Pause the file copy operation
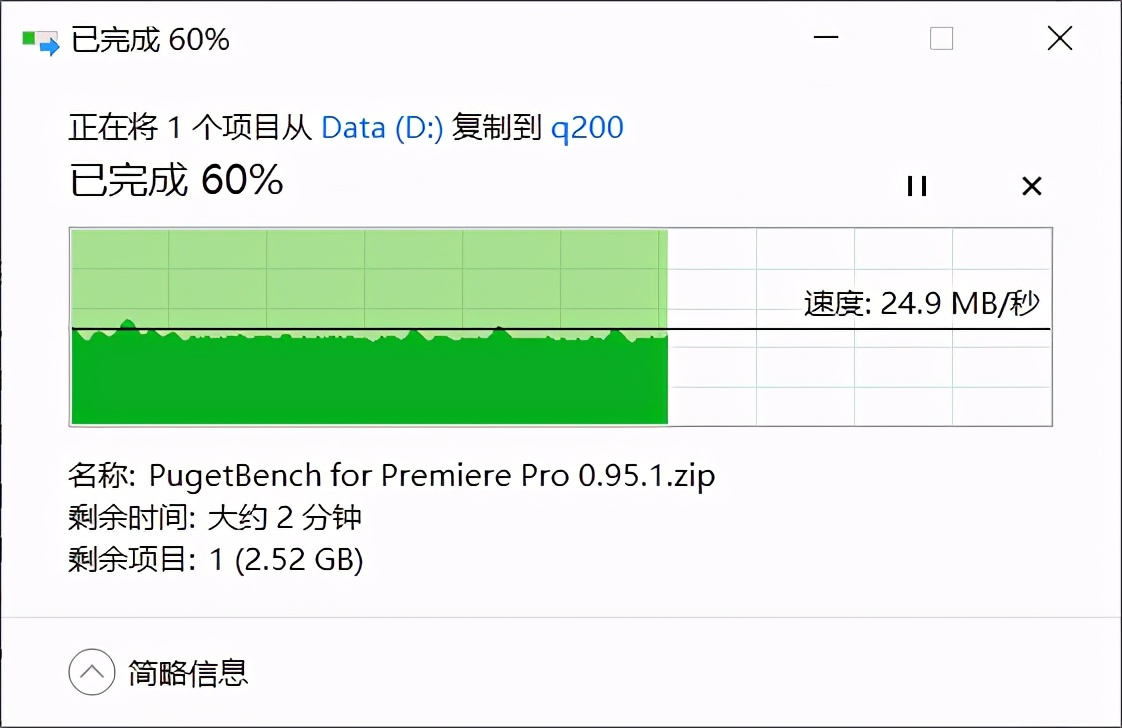1122x728 pixels. (917, 186)
